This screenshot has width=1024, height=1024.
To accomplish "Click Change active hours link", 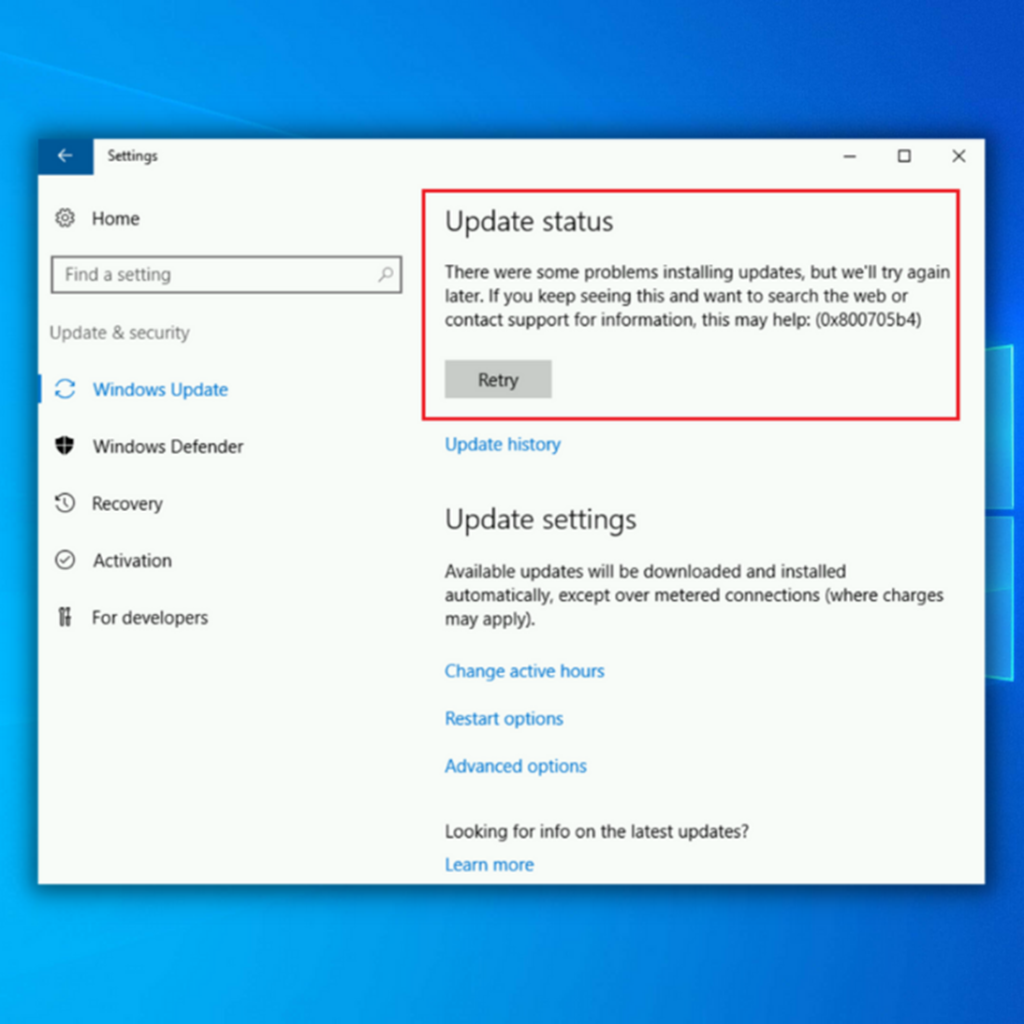I will [524, 671].
